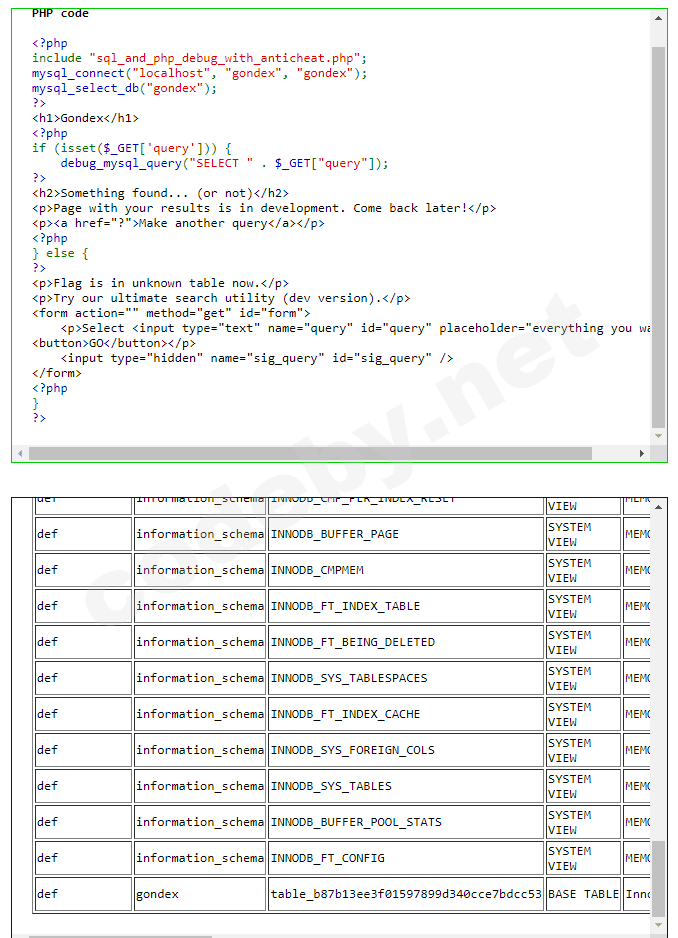This screenshot has width=678, height=938.
Task: Click the hidden sig_query input code line
Action: [257, 358]
